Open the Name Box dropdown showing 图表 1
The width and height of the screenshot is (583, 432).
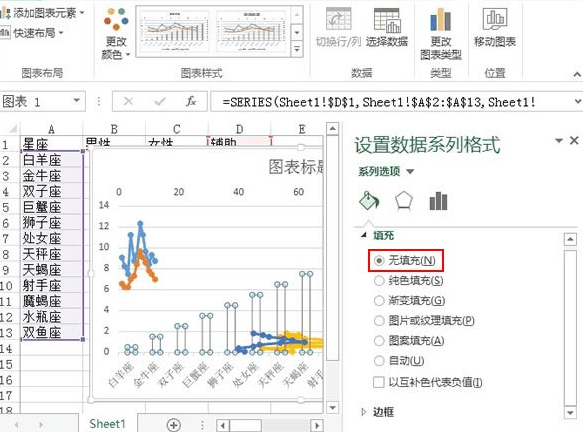[x=77, y=101]
